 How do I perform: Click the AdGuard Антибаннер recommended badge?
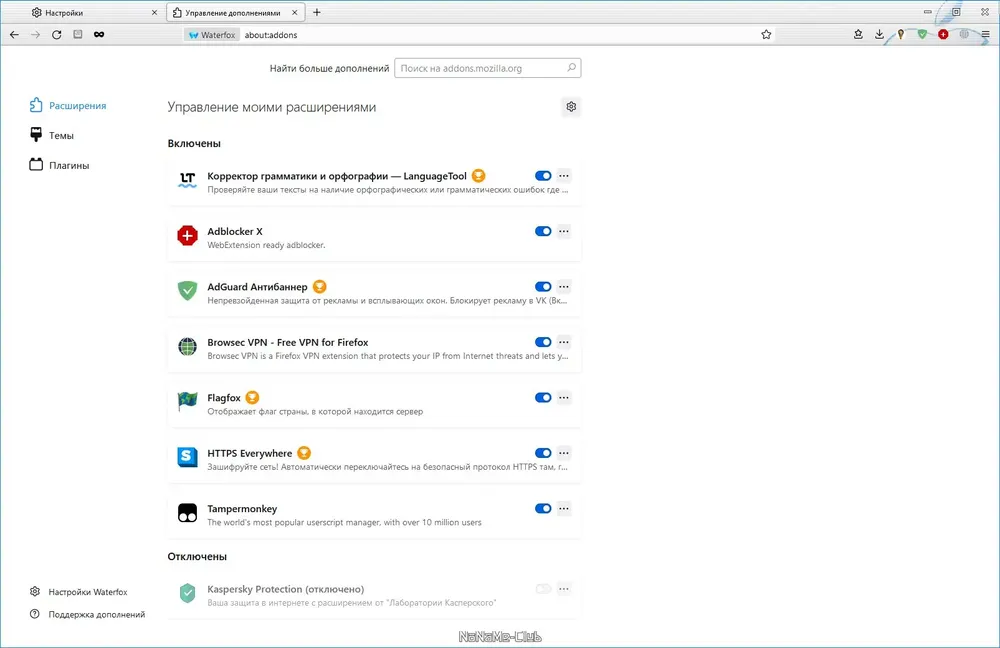(320, 287)
